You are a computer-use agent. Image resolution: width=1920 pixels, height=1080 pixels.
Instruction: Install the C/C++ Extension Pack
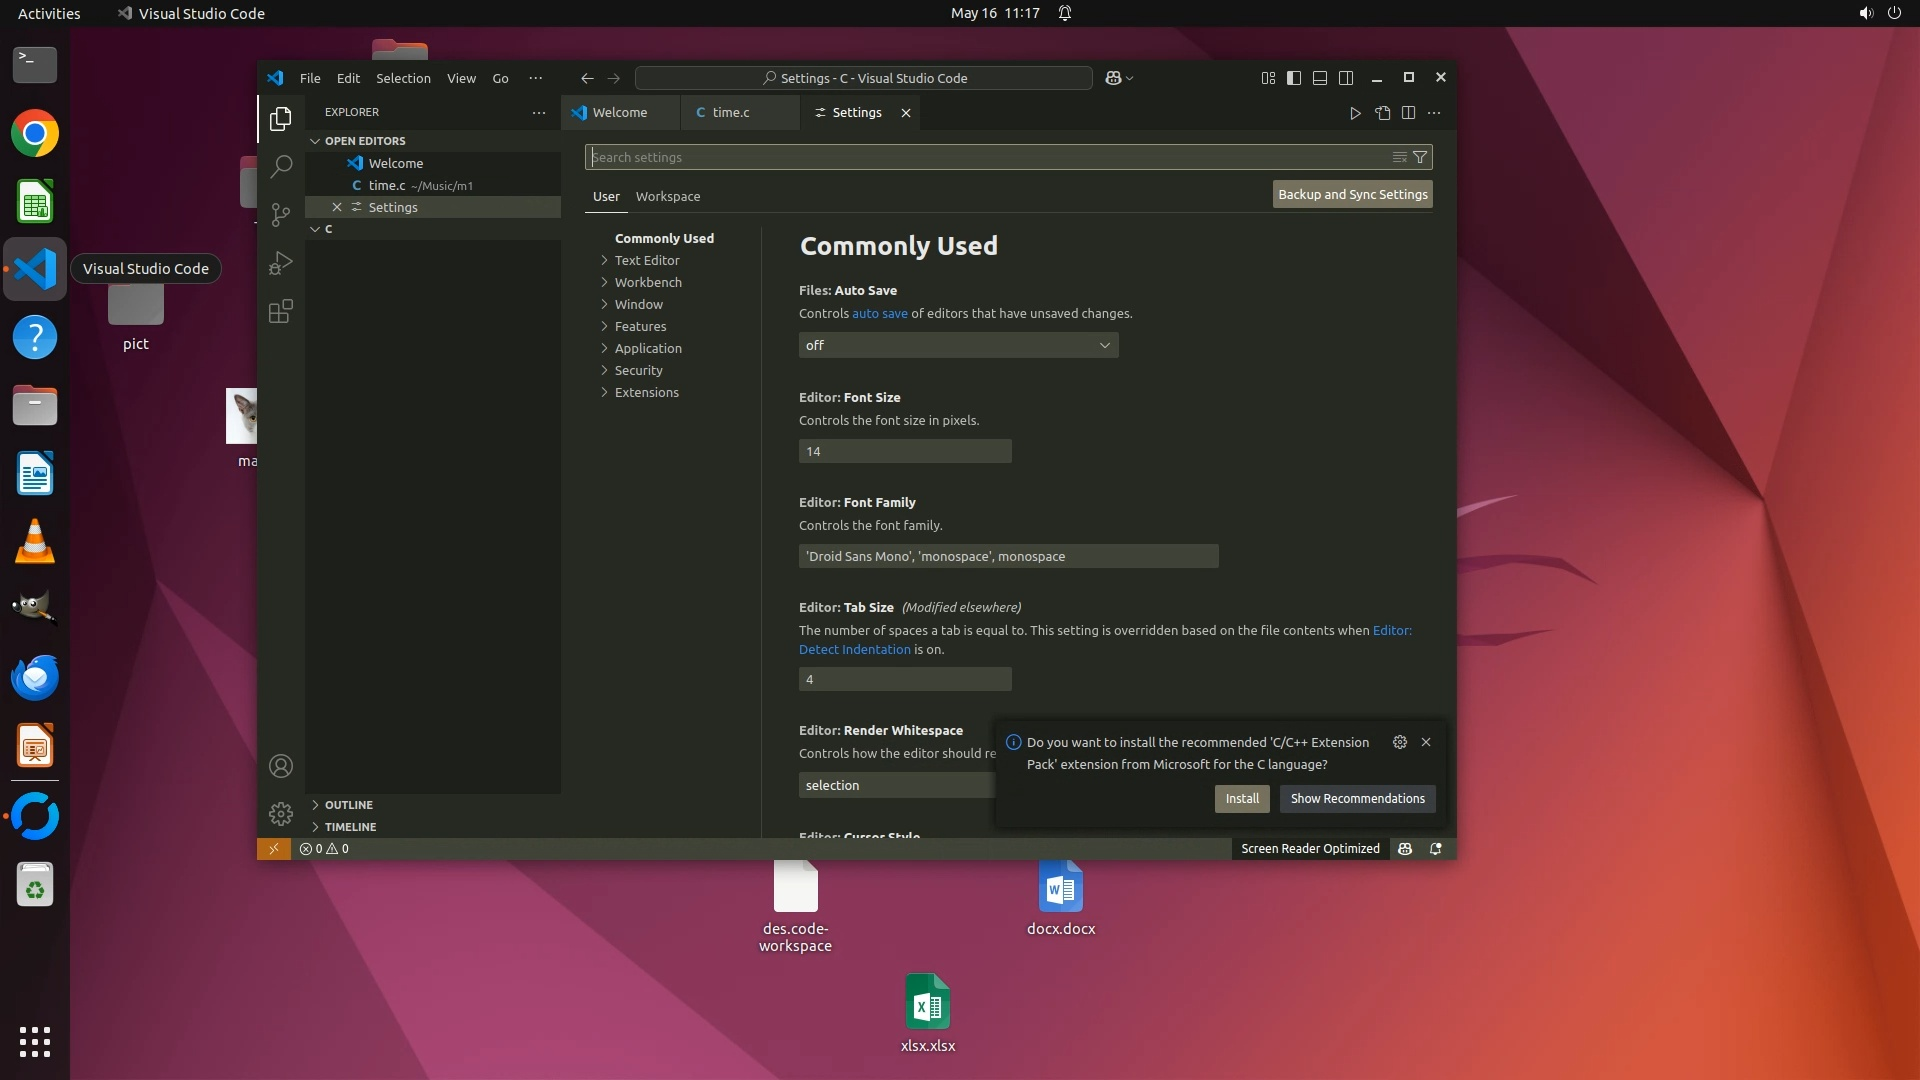[1241, 798]
